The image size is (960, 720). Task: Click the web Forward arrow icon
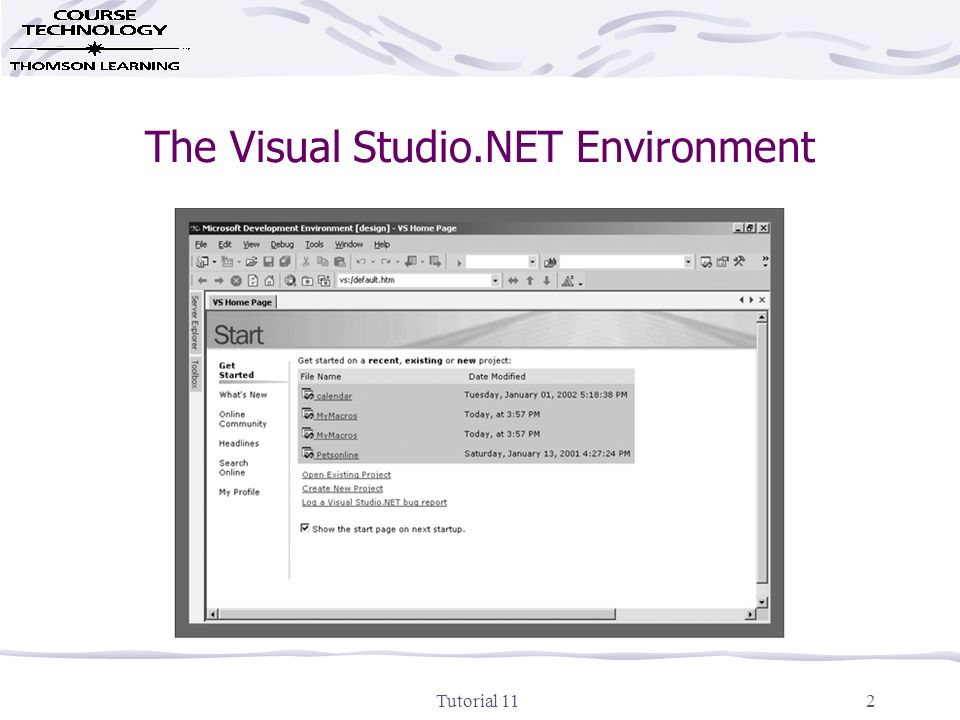point(219,280)
